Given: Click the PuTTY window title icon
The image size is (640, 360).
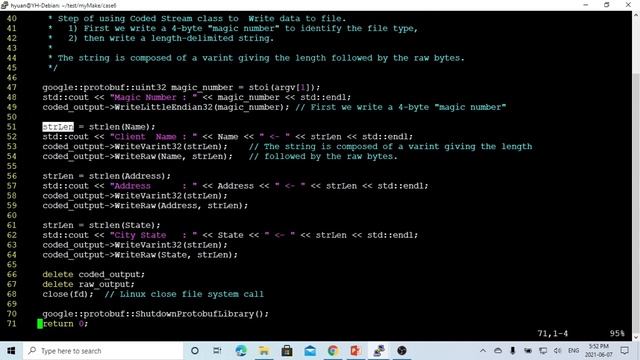Looking at the screenshot, I should coord(4,5).
